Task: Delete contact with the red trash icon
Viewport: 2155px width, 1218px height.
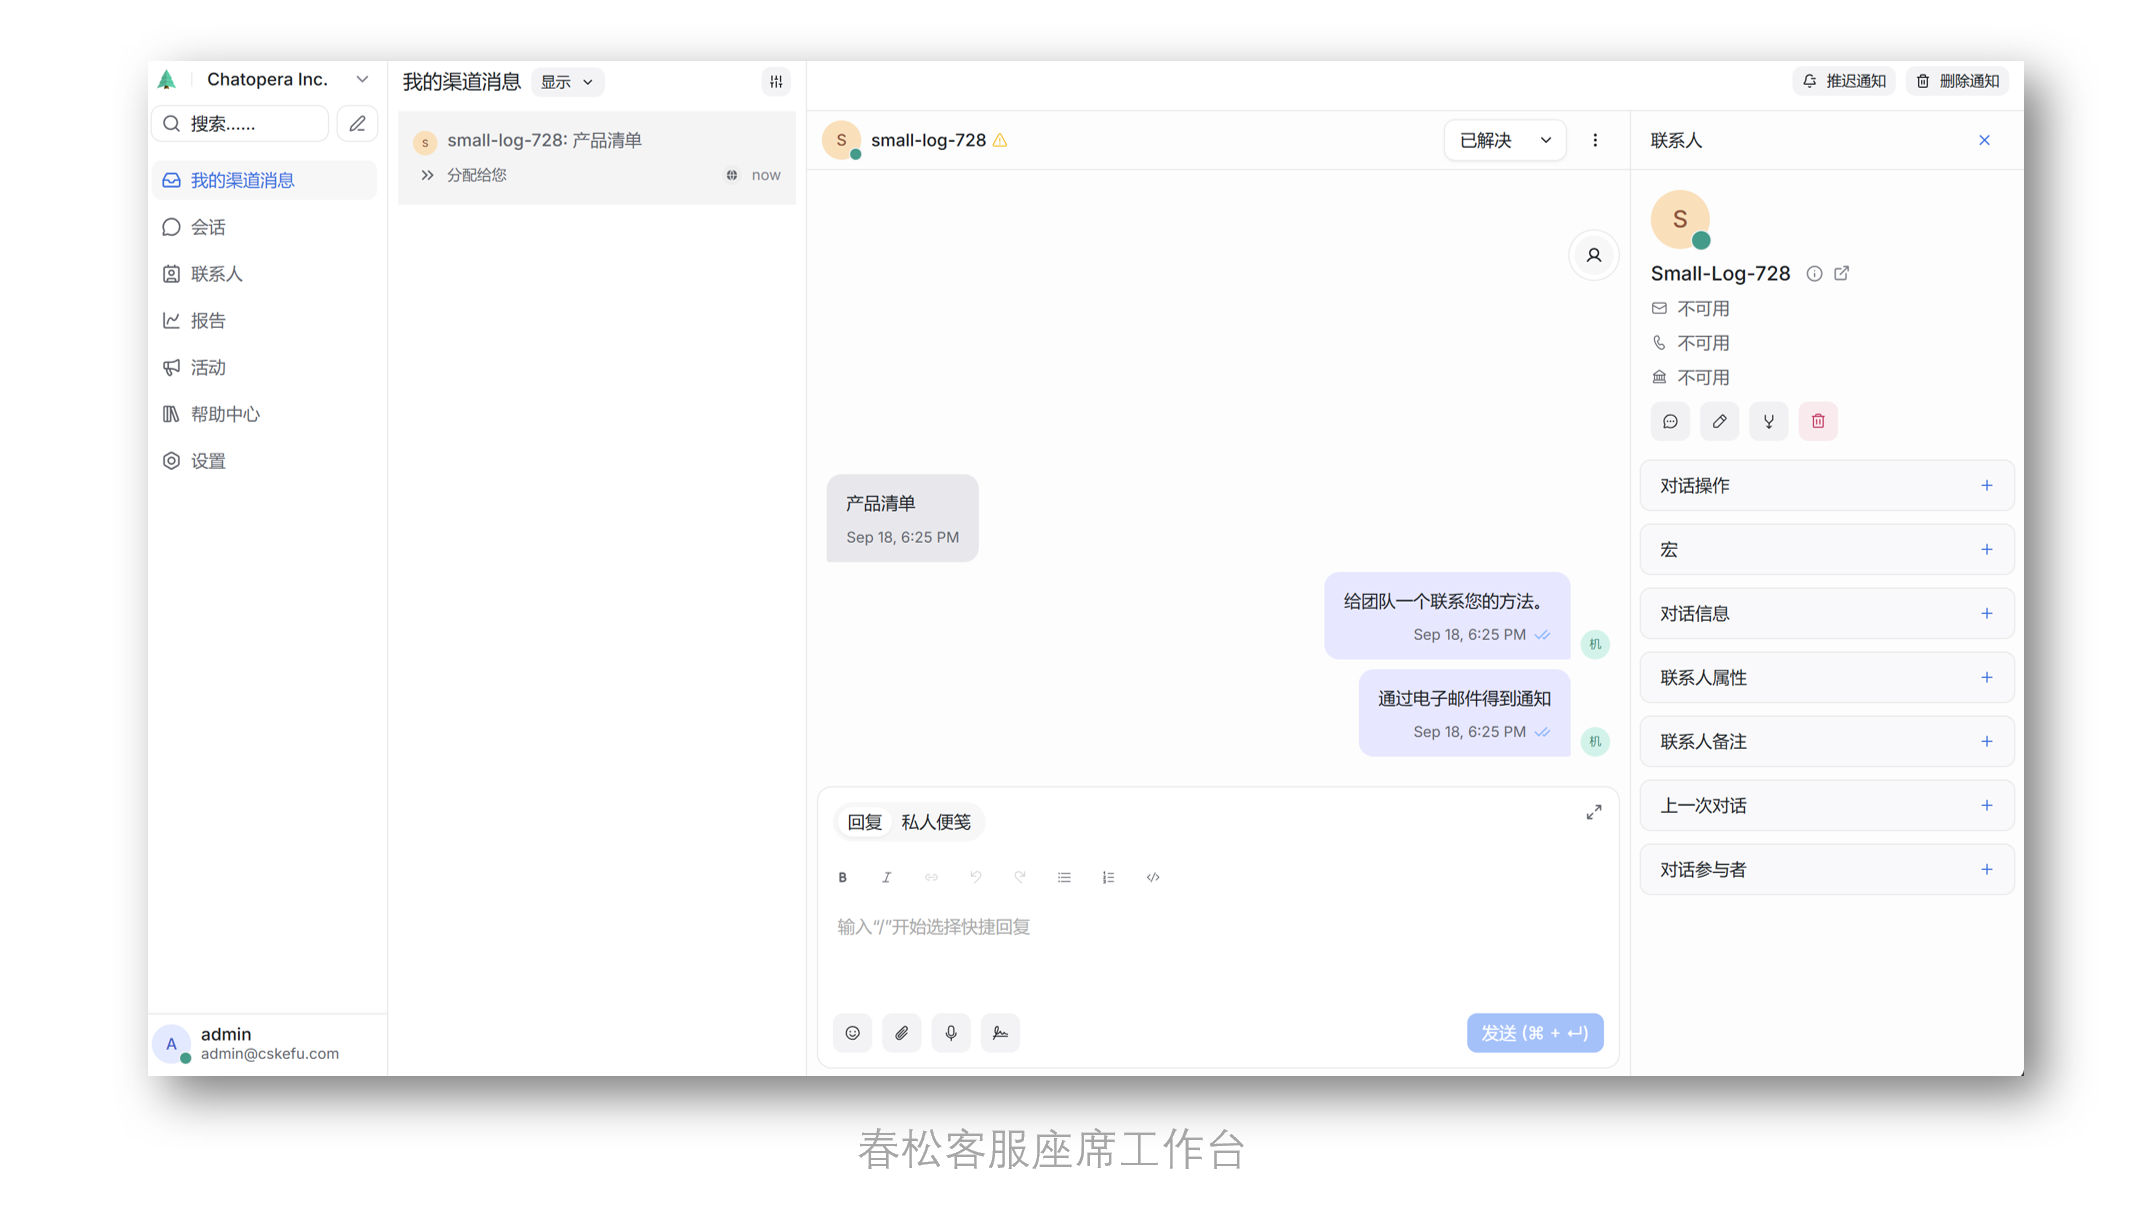Action: 1817,421
